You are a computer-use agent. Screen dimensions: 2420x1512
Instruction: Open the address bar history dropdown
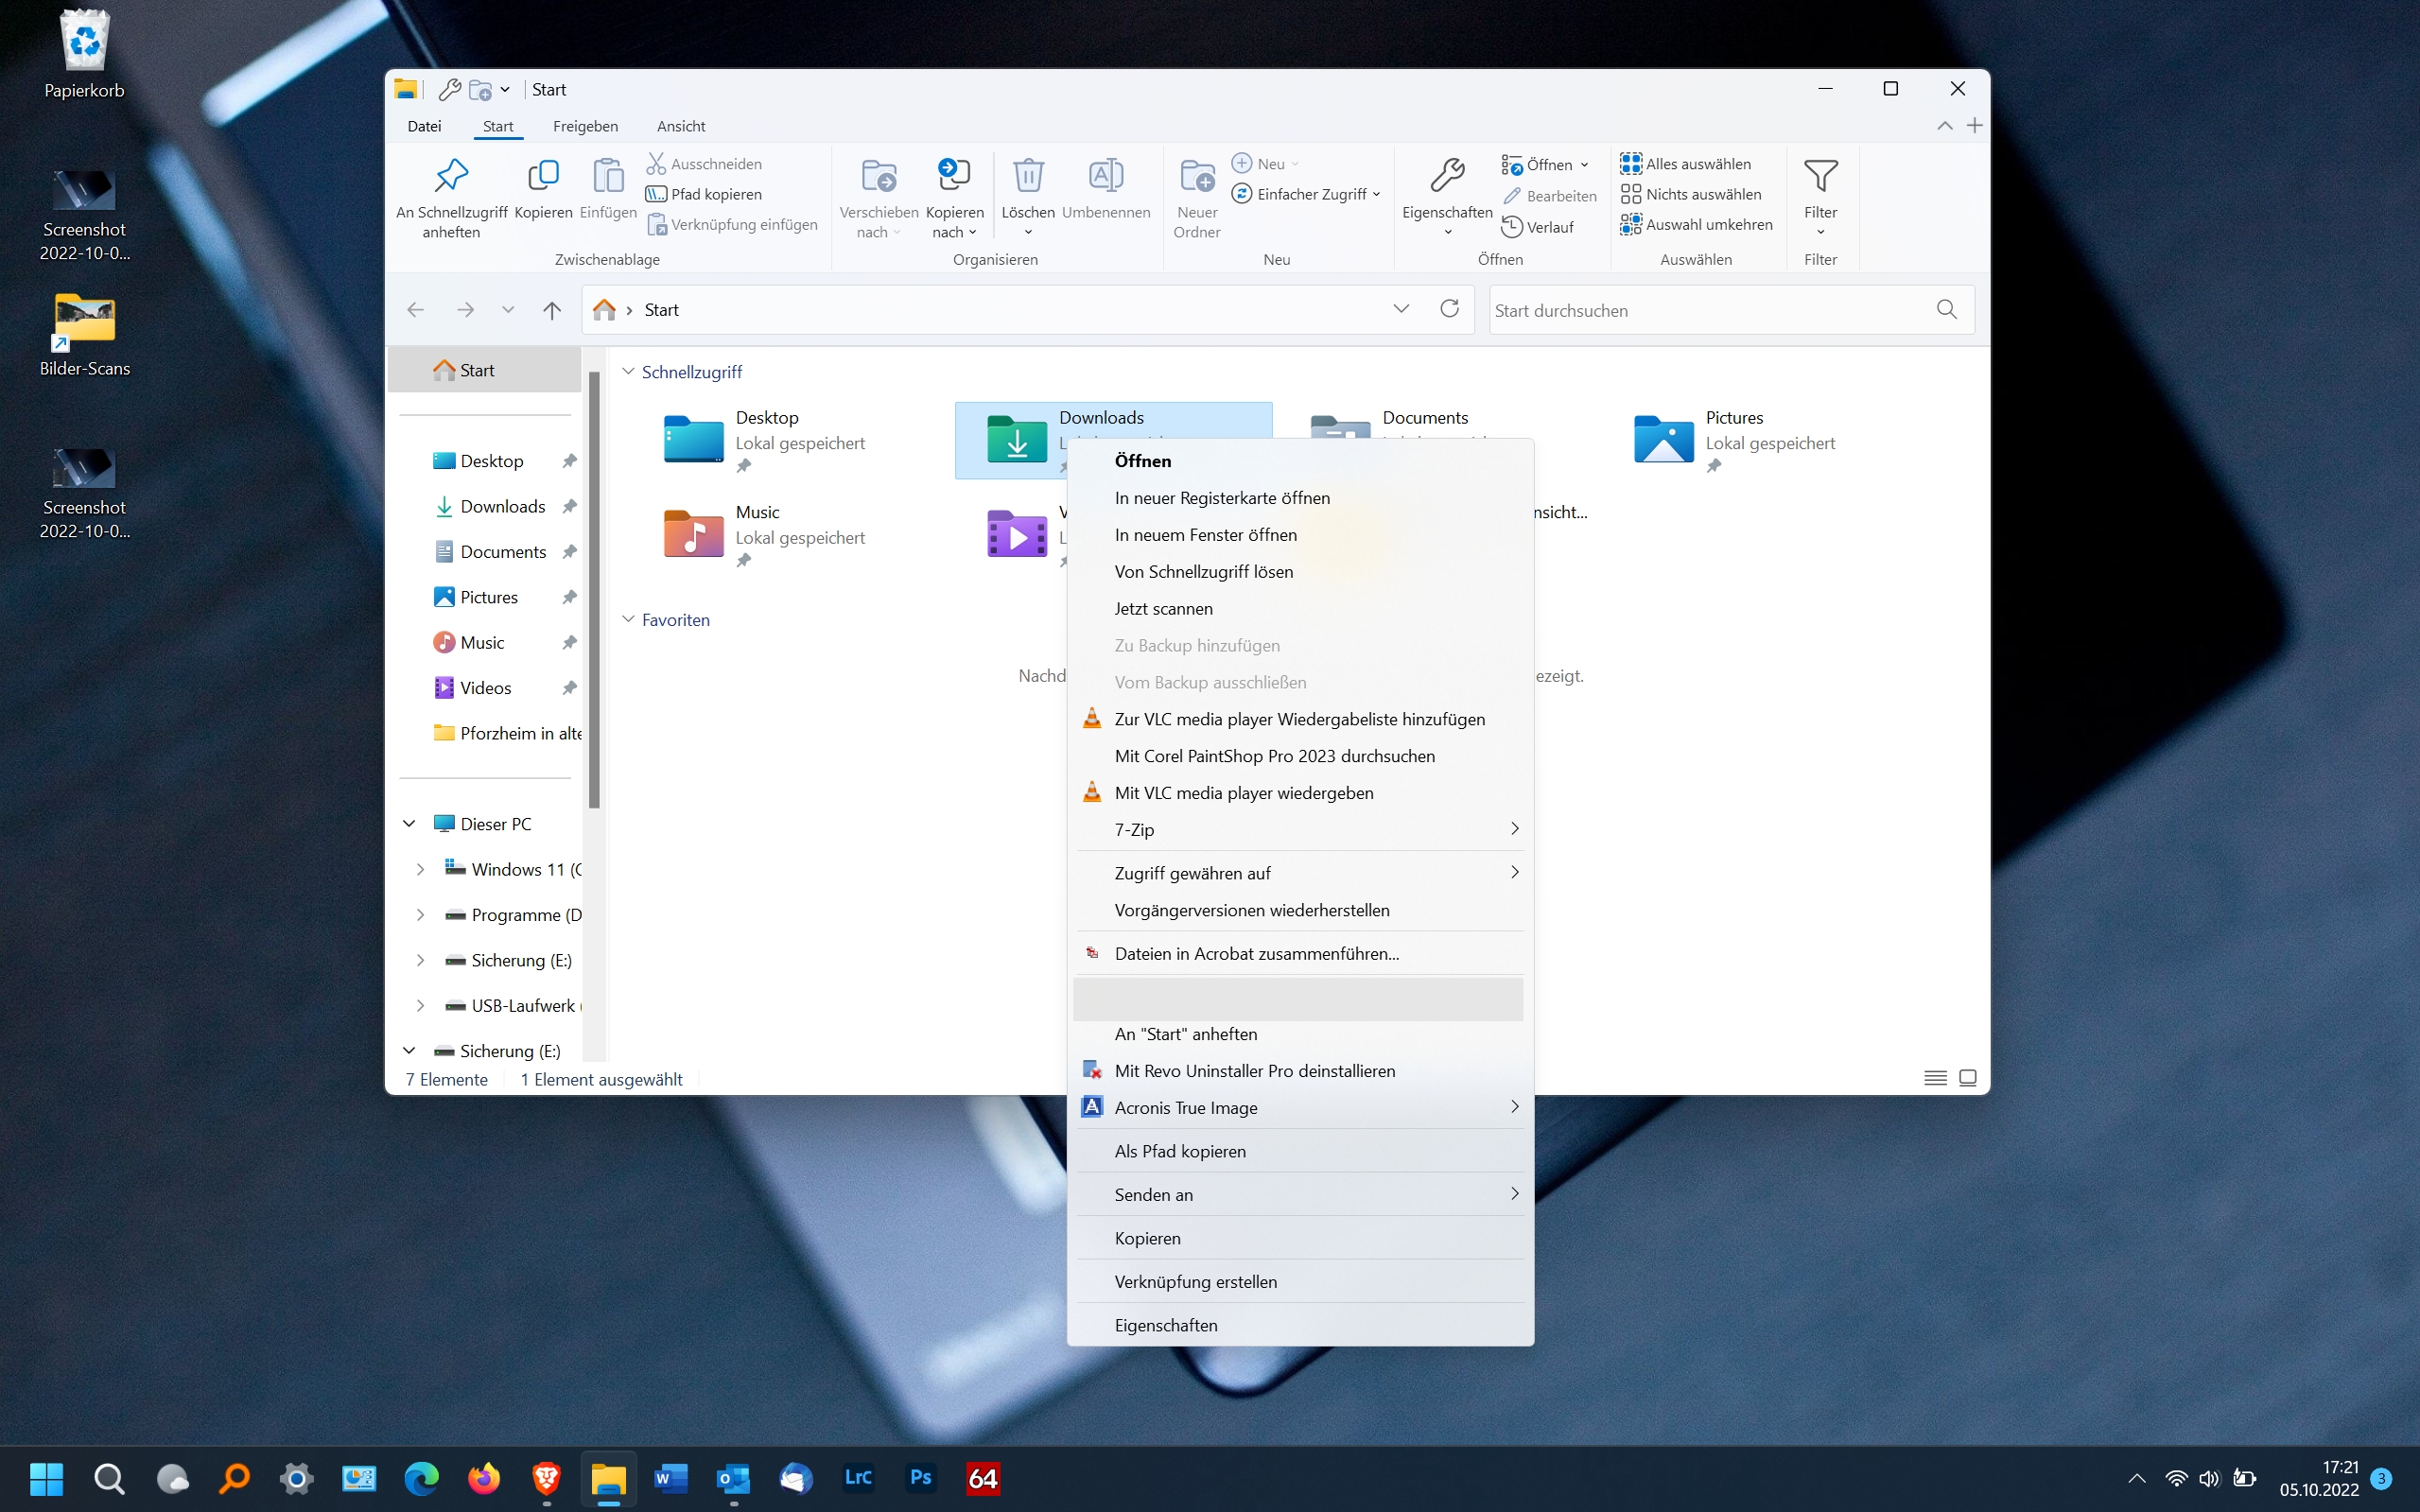coord(1401,309)
